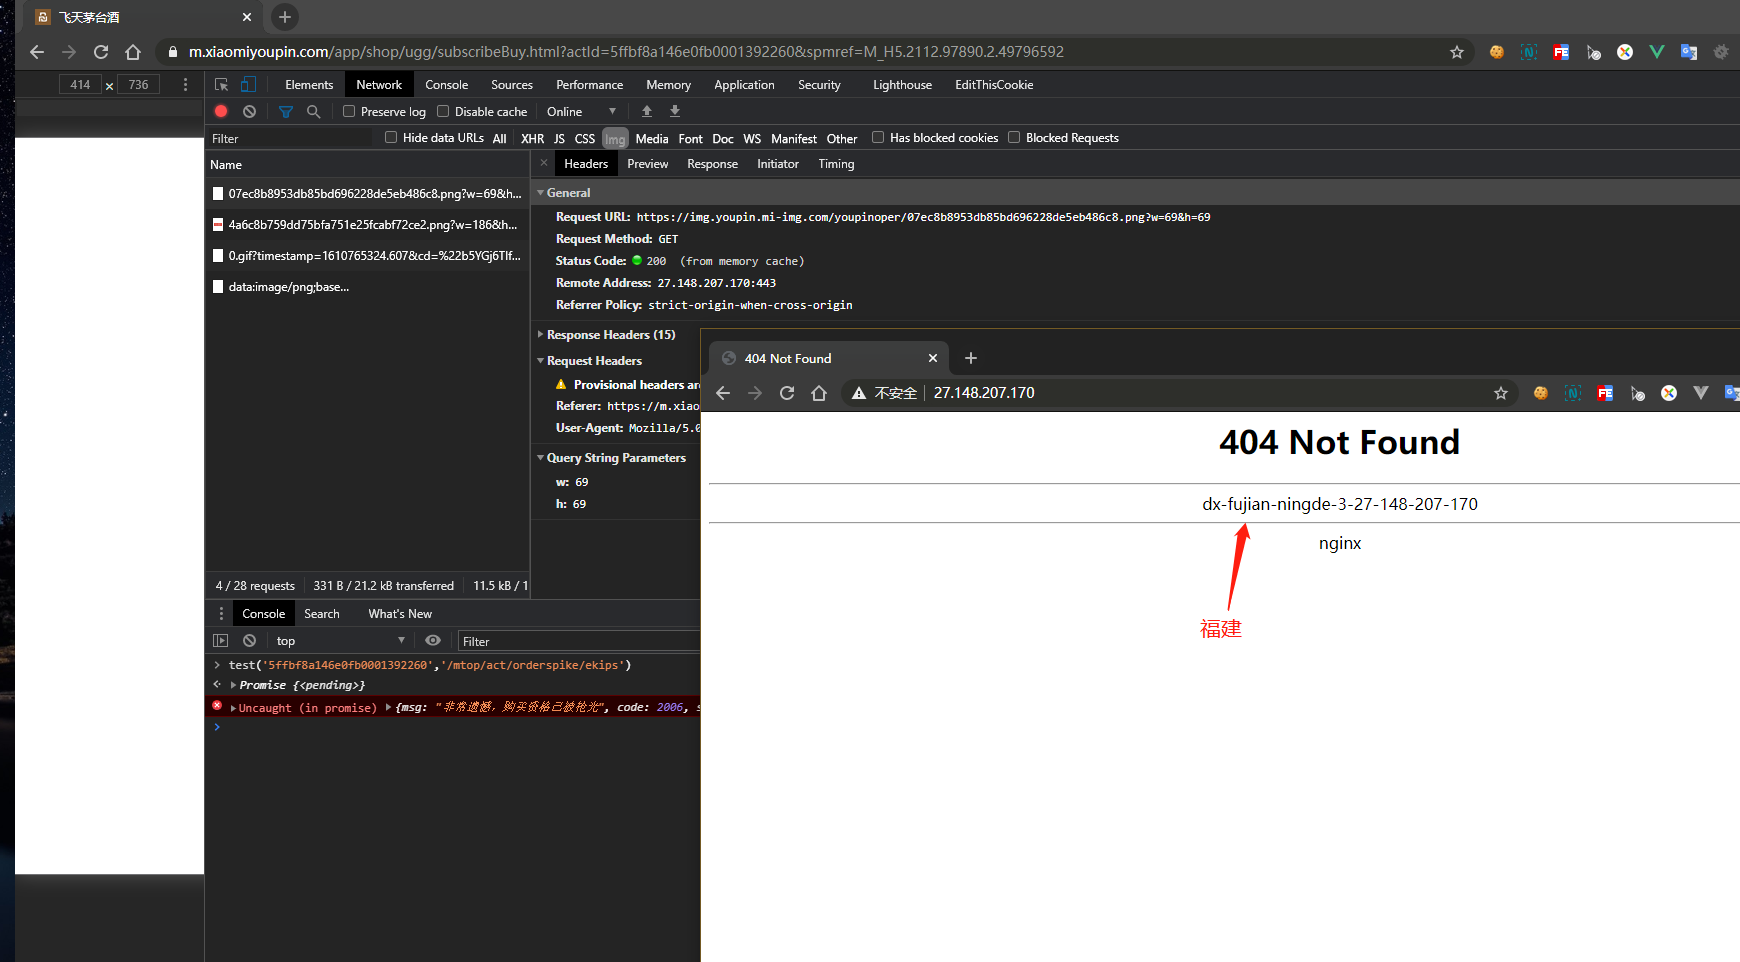Click the red record network log button
1740x962 pixels.
[x=221, y=111]
